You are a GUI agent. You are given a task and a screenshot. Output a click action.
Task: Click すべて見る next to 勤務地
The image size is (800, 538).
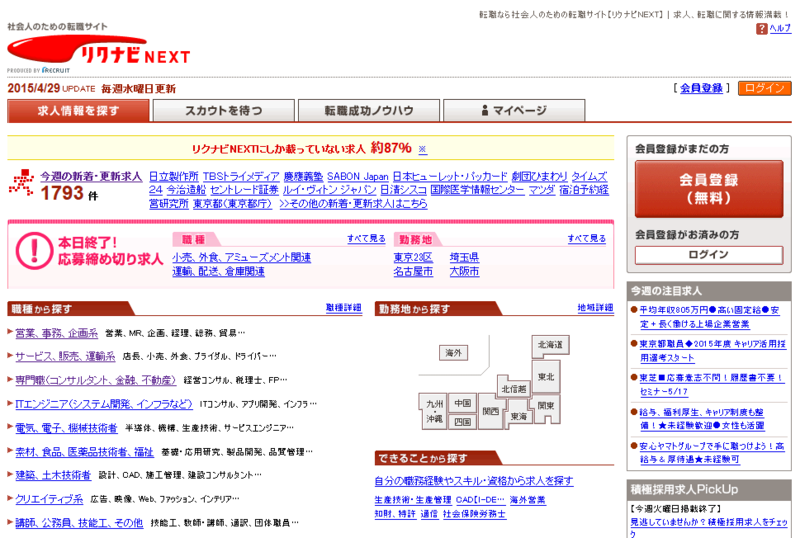[587, 238]
